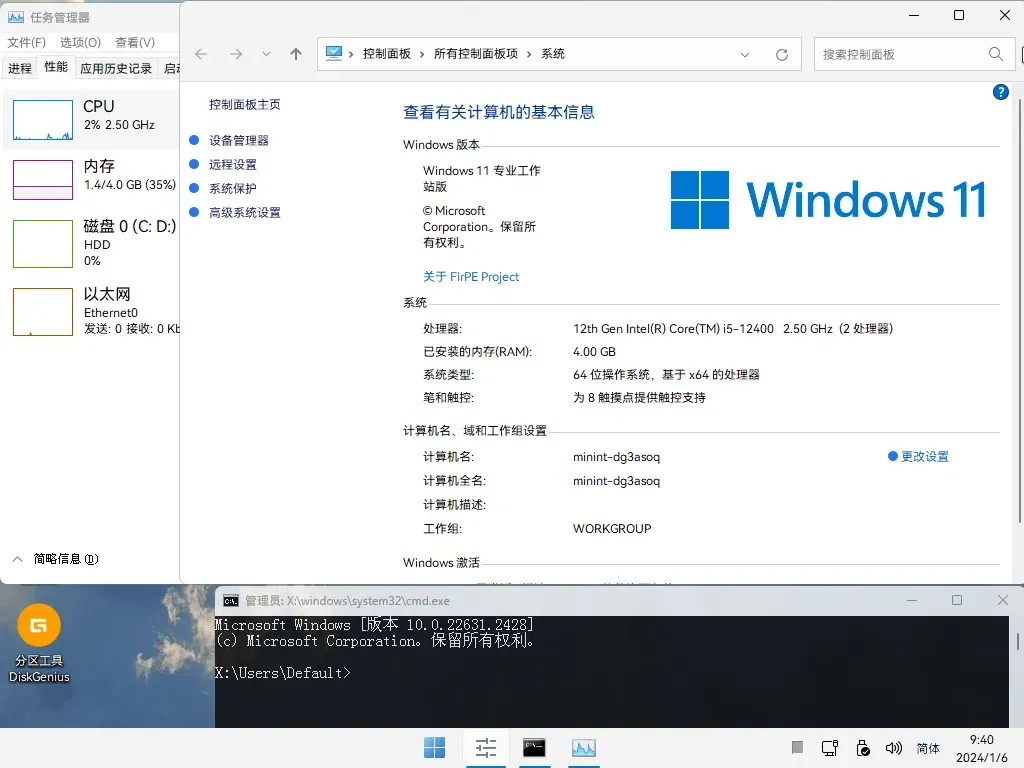Click the 搜索控制面板 search field
Screen dimensions: 1024x768
click(900, 54)
